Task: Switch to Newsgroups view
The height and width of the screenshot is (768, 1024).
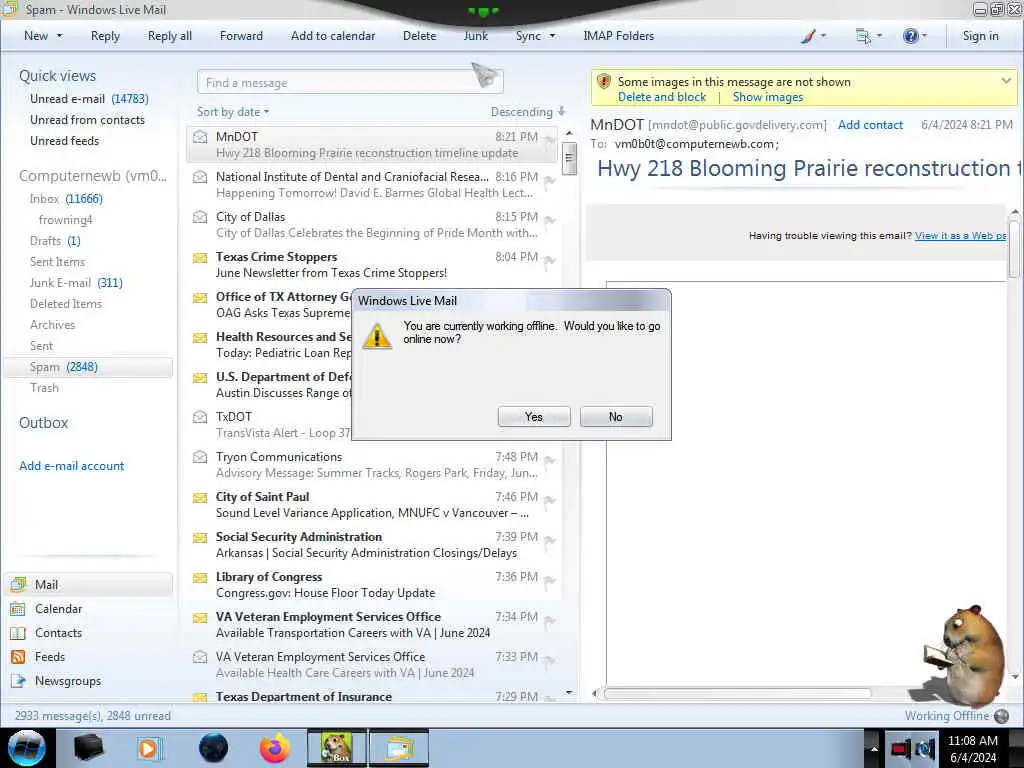Action: pyautogui.click(x=67, y=680)
